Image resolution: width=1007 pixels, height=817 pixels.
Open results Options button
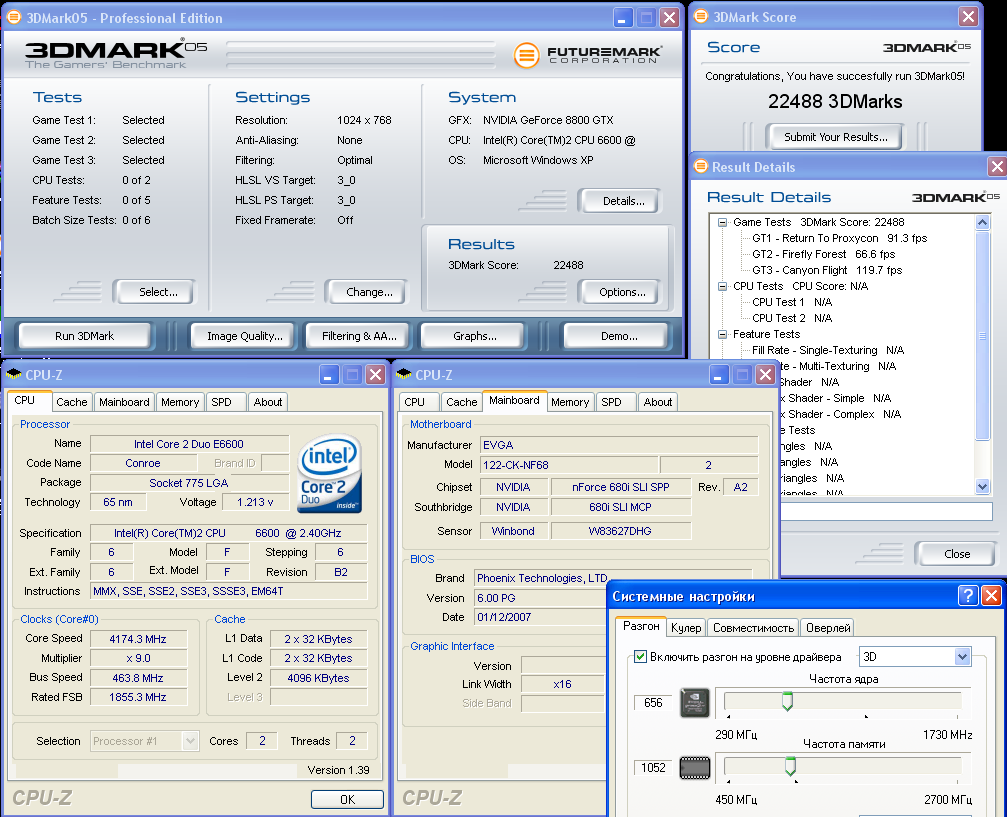[622, 292]
